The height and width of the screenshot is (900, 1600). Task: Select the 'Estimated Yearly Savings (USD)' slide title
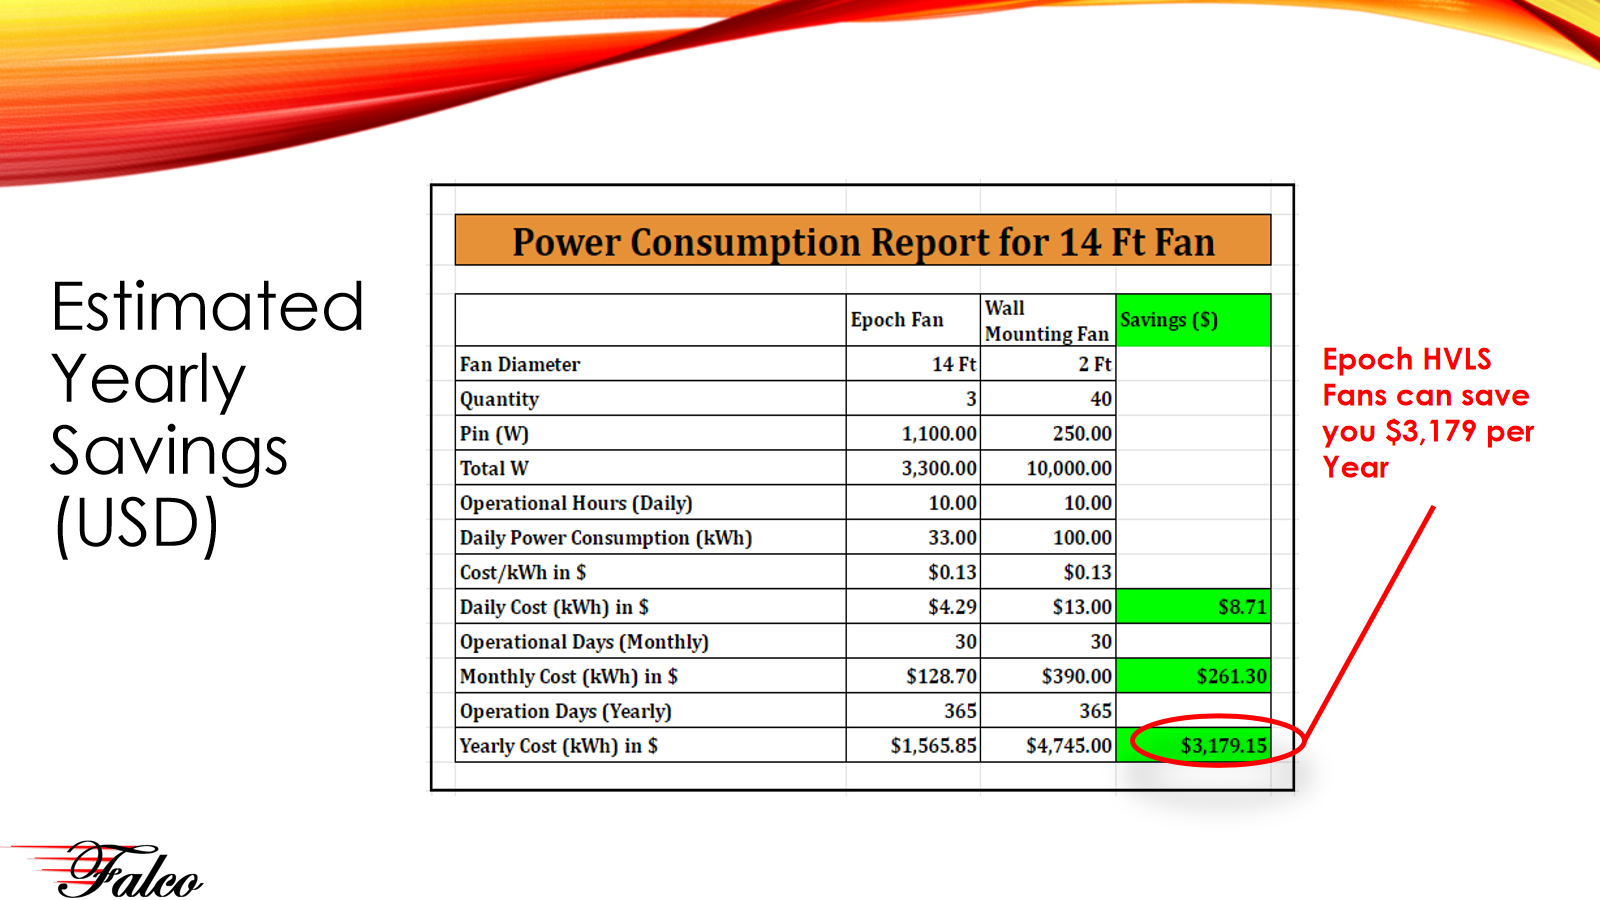tap(207, 415)
